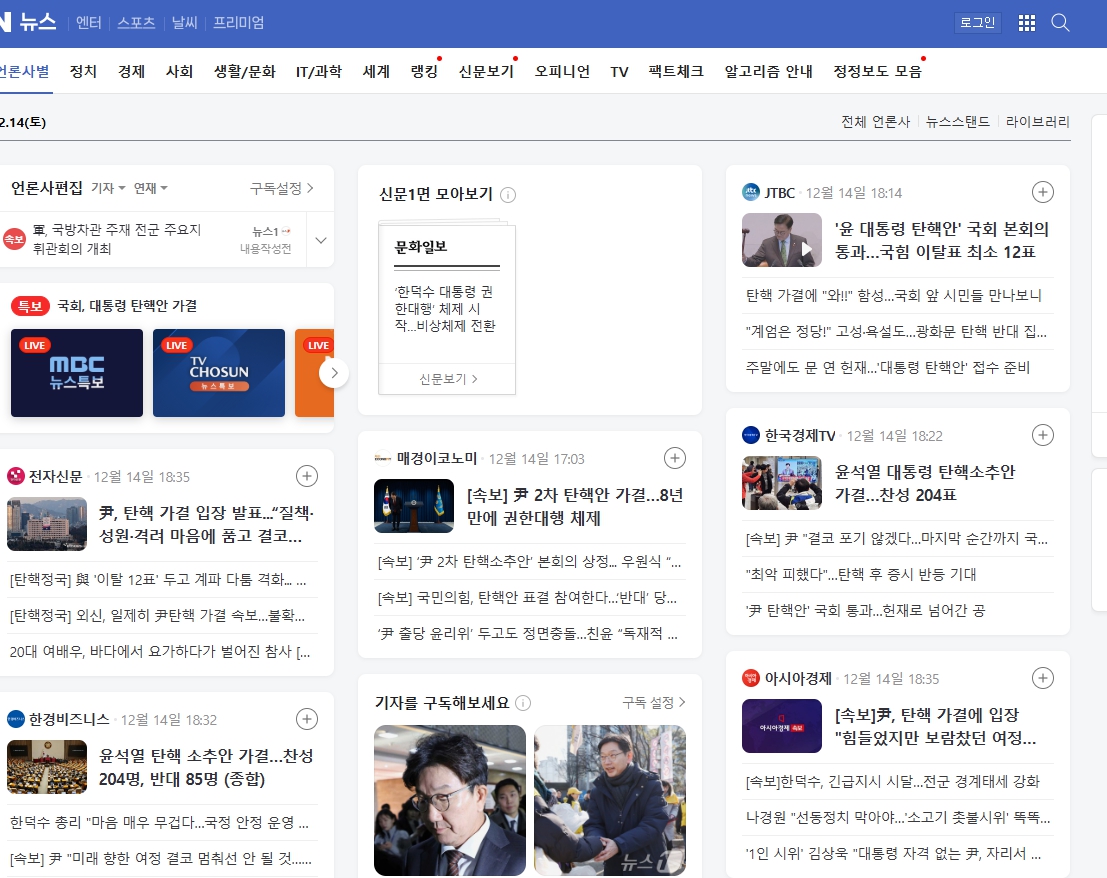Select the 정치 tab
The image size is (1107, 878).
(83, 71)
